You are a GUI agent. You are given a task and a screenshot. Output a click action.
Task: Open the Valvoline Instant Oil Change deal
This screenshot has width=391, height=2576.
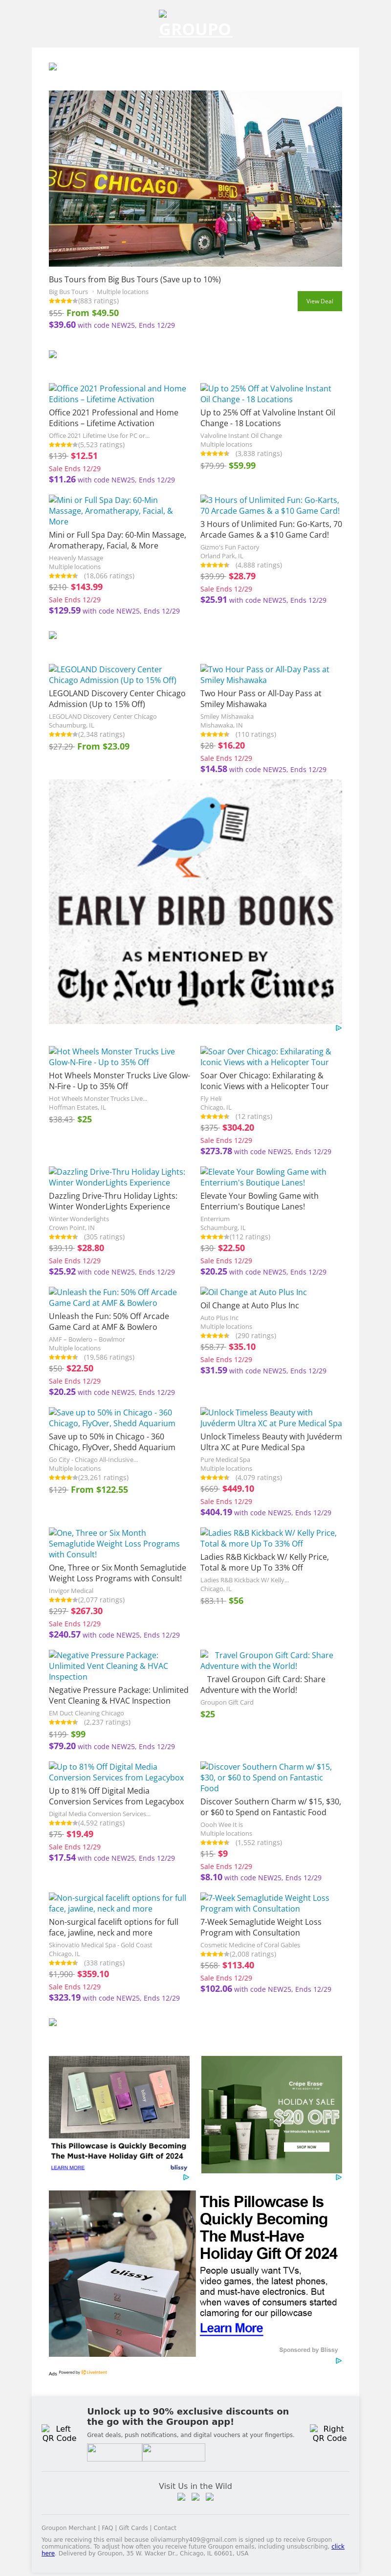266,394
